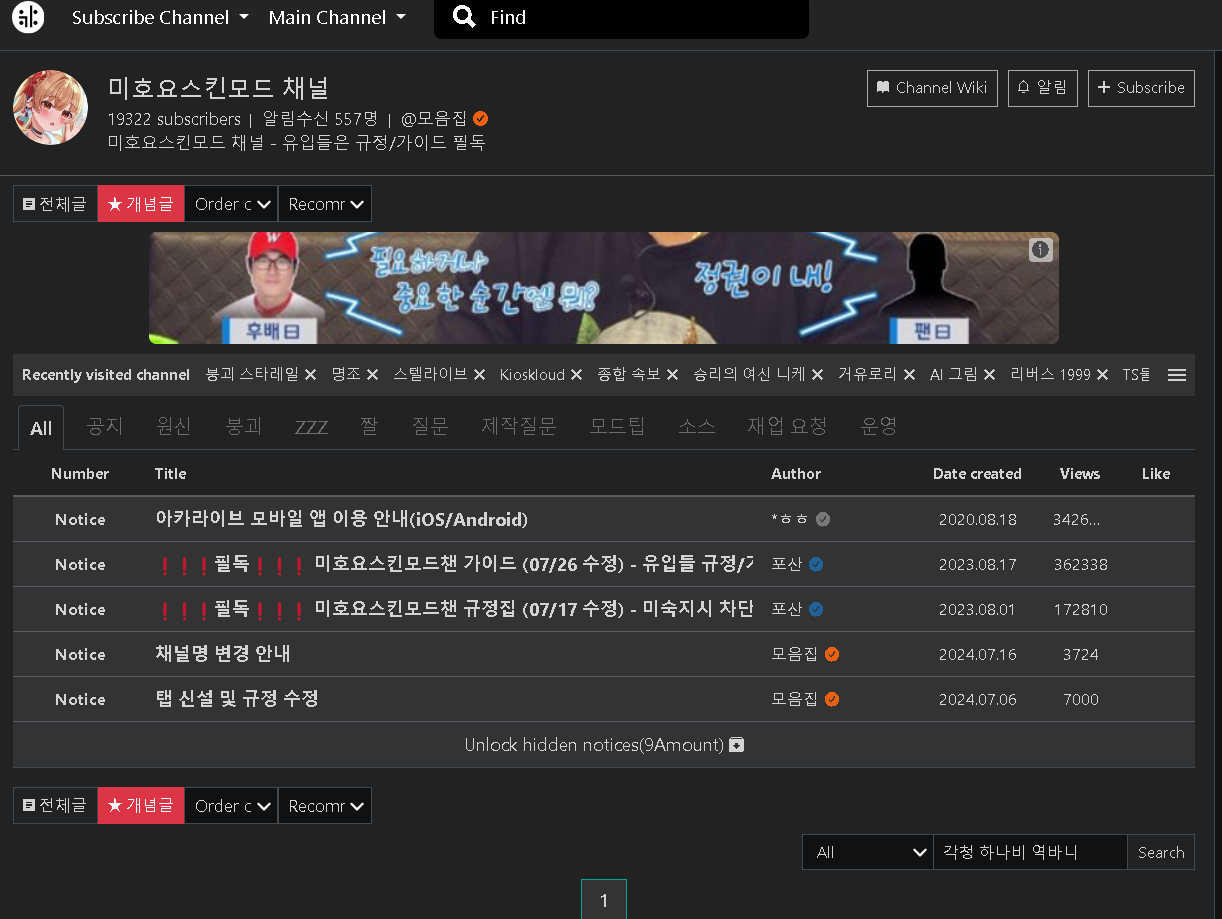Open 아카라이브 모바일 앱 이용 안내 notice
1222x919 pixels.
pos(342,520)
